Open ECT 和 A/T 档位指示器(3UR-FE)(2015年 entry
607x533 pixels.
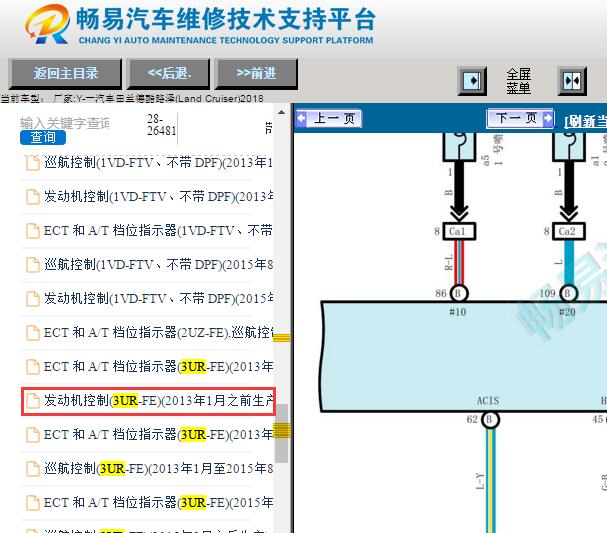click(x=158, y=503)
